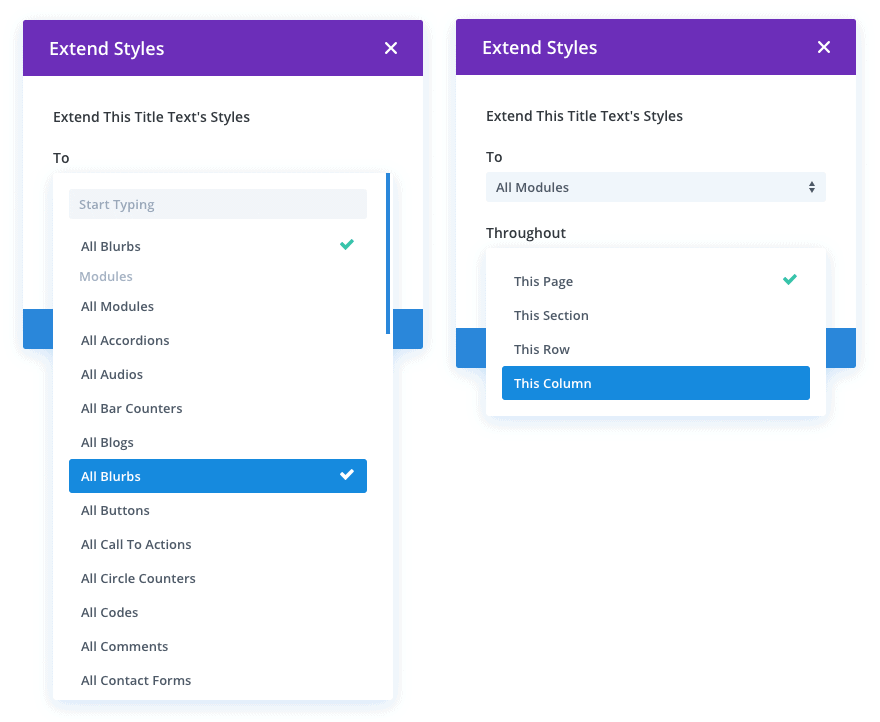The height and width of the screenshot is (722, 880).
Task: Open the All Modules dropdown selector
Action: pyautogui.click(x=656, y=187)
